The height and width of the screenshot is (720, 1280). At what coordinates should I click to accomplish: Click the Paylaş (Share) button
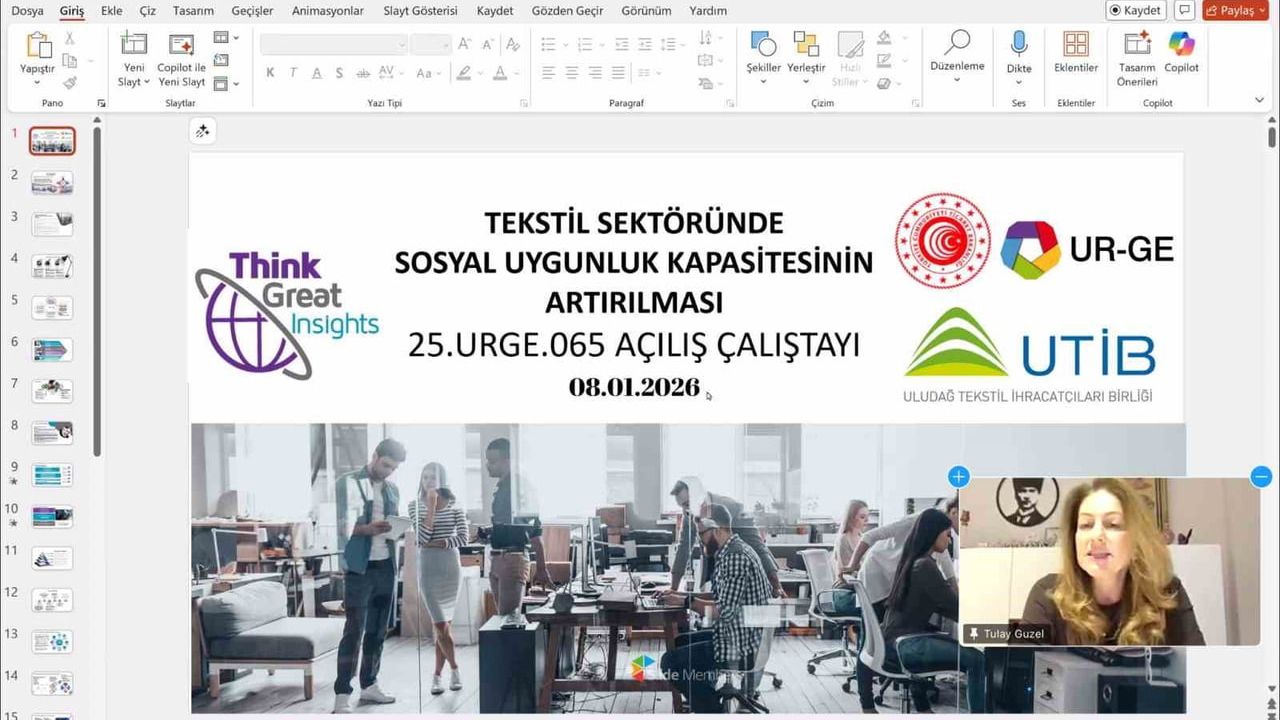[1233, 10]
